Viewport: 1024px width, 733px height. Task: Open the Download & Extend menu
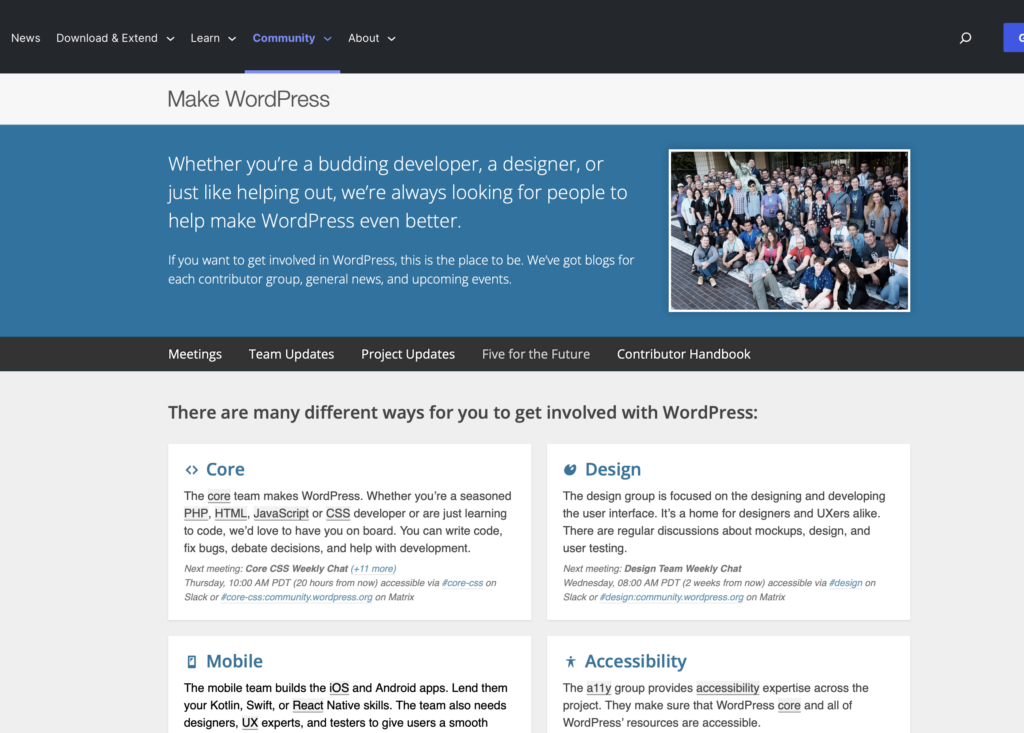click(106, 38)
